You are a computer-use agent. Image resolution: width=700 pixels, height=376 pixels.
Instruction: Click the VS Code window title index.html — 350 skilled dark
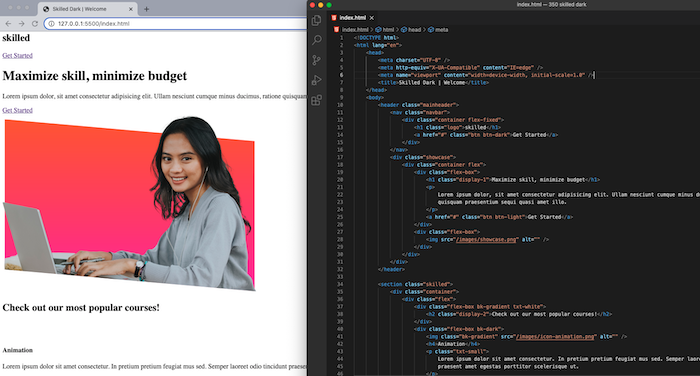(551, 4)
